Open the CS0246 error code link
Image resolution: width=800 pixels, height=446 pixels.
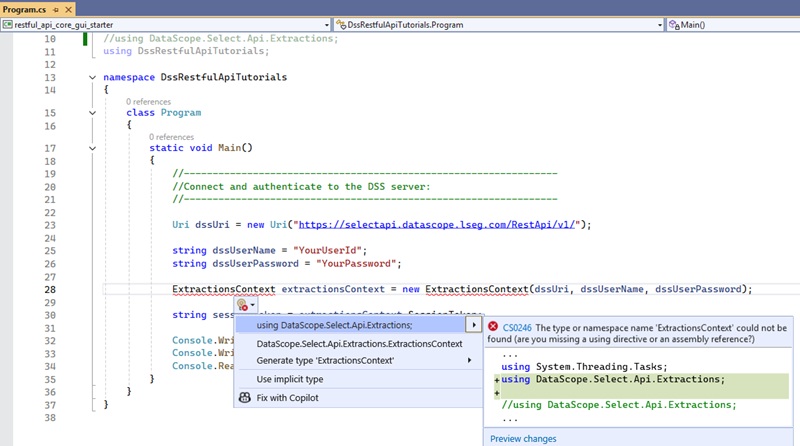[517, 327]
